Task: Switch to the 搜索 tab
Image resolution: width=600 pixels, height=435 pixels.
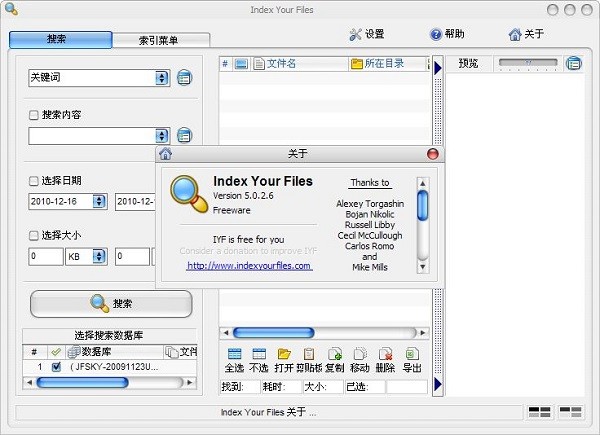Action: tap(60, 39)
